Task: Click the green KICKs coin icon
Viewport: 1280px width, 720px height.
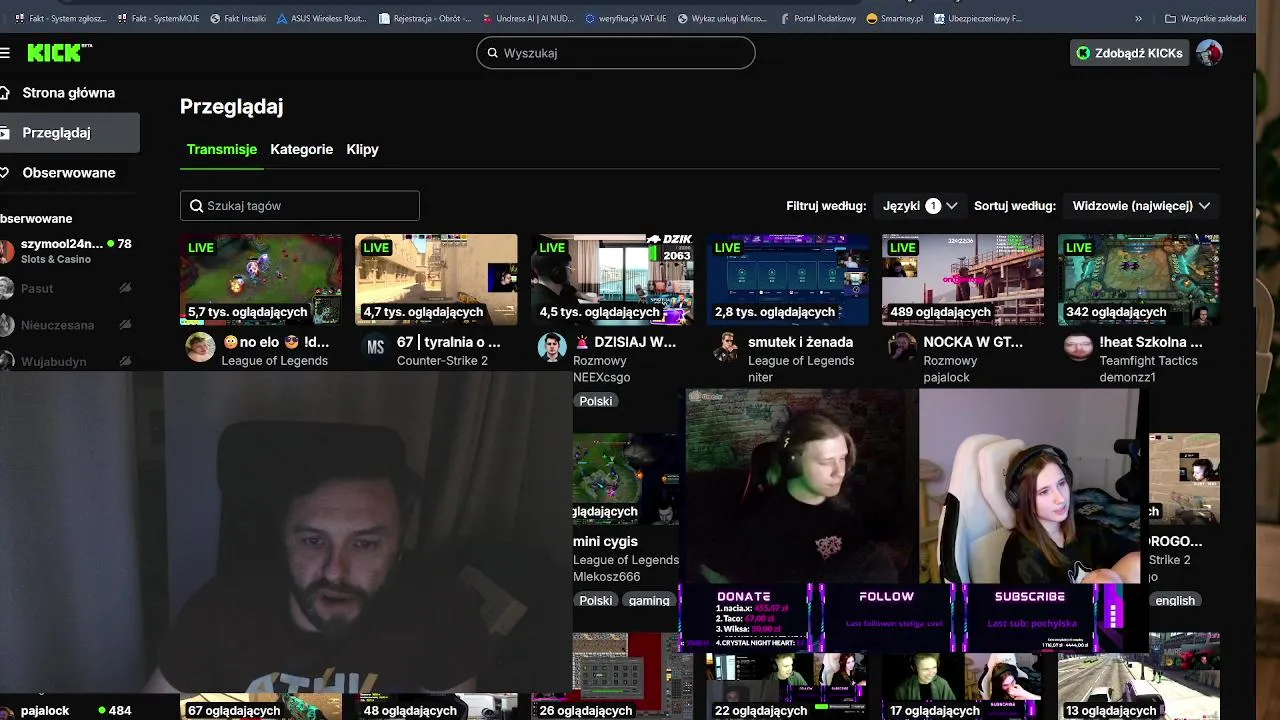Action: pyautogui.click(x=1083, y=53)
